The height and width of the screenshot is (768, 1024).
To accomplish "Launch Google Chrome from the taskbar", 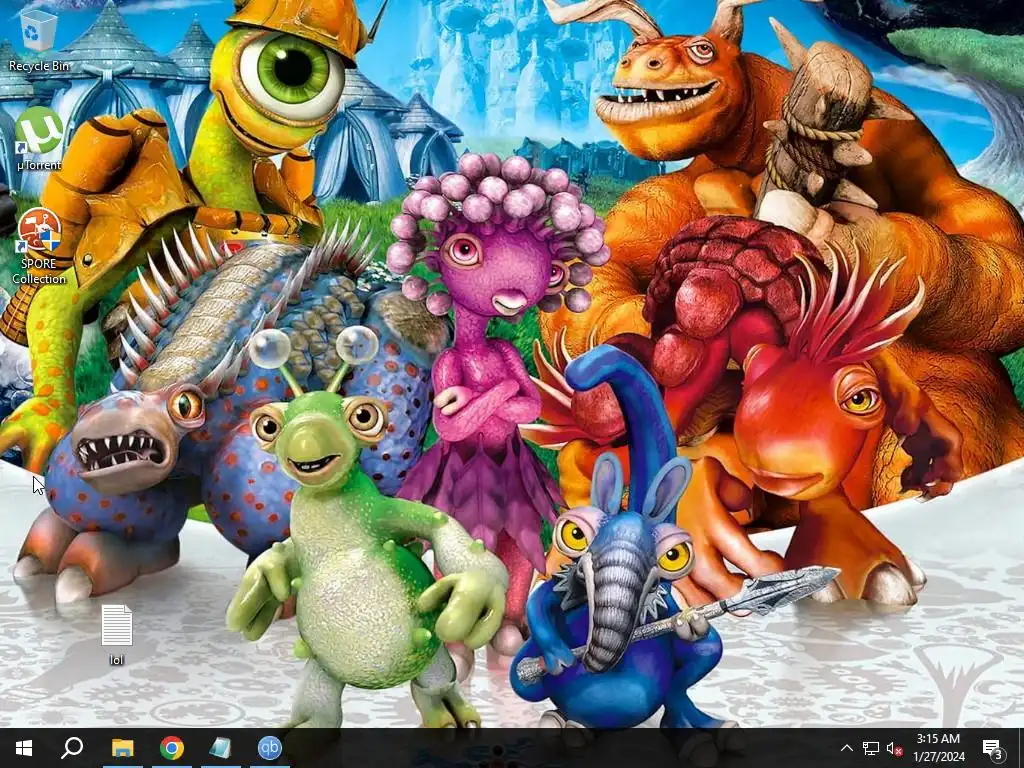I will (x=172, y=748).
